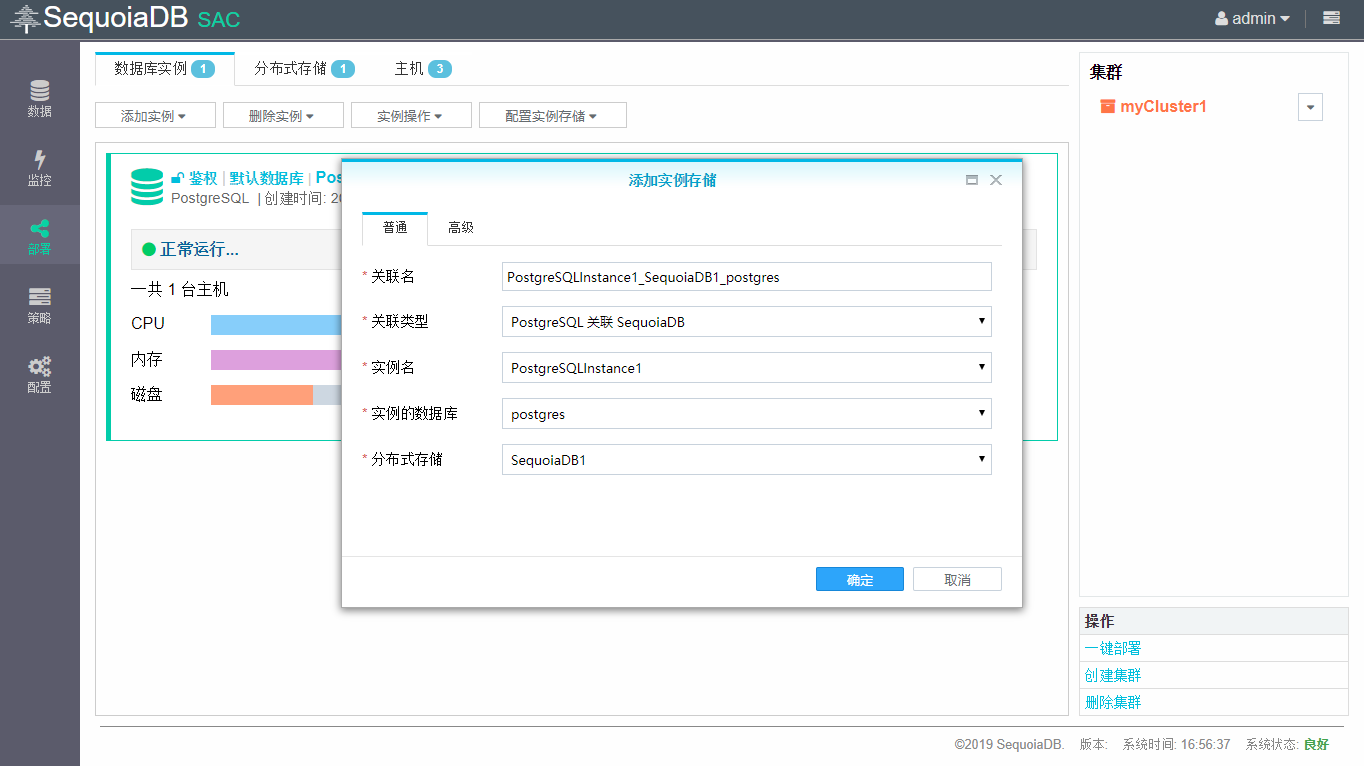
Task: Expand the 关联类型 dropdown
Action: (x=746, y=322)
